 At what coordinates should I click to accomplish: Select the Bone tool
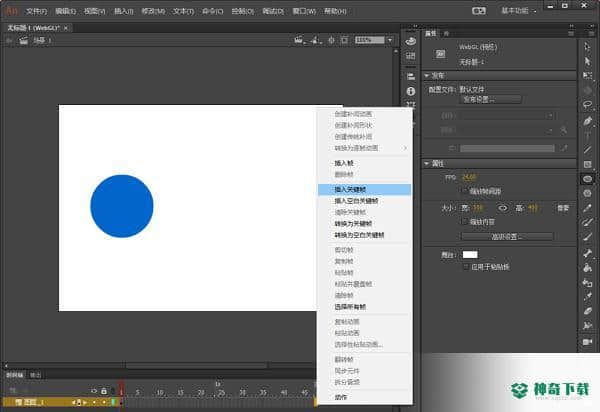[x=587, y=253]
